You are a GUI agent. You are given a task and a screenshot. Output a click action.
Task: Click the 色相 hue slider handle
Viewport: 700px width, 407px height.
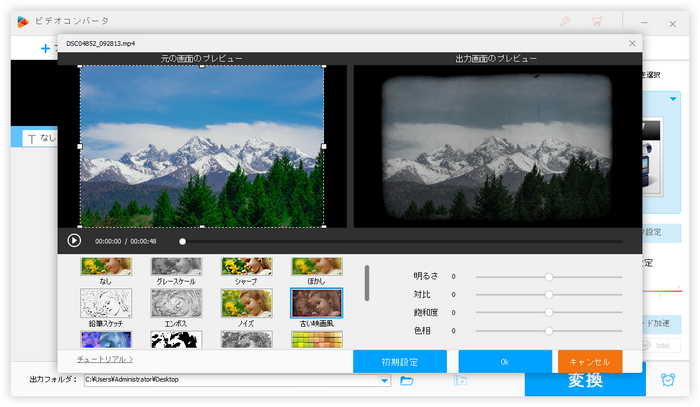click(x=549, y=330)
